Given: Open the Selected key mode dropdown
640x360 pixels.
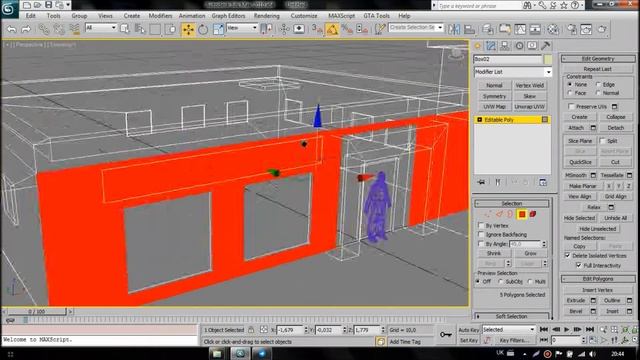Looking at the screenshot, I should tap(509, 329).
